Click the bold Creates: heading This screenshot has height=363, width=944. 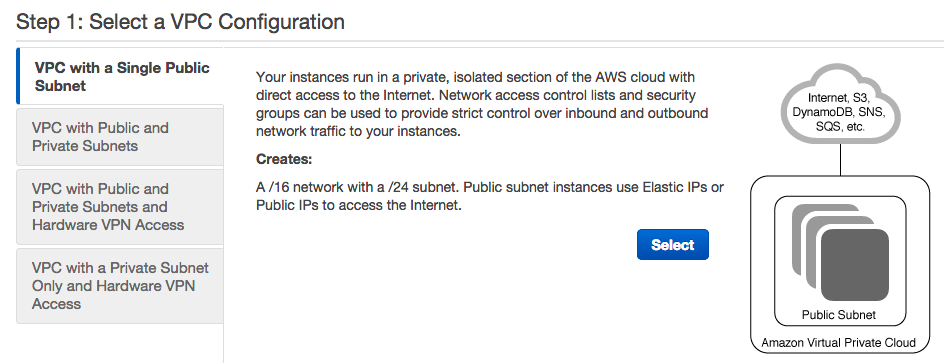(284, 160)
